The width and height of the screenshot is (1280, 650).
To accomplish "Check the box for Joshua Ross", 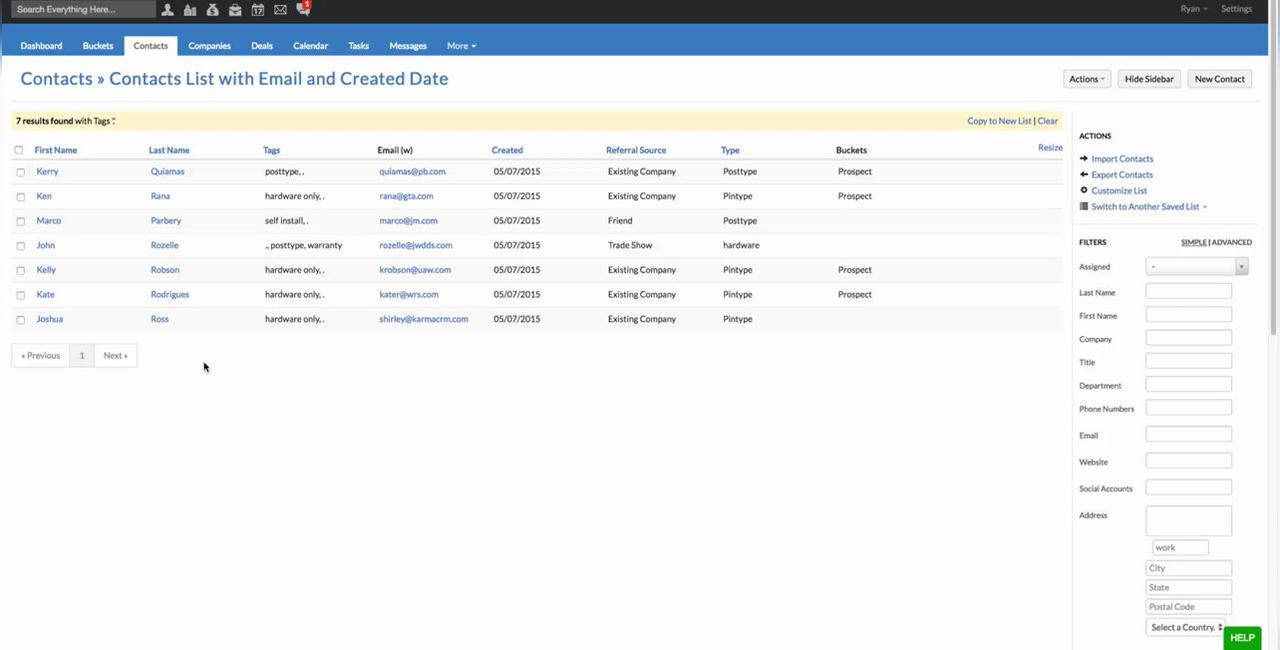I will coord(20,319).
